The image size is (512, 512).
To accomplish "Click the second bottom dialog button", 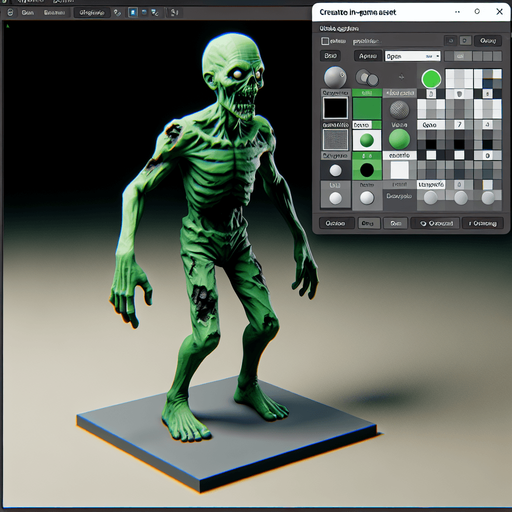I will click(368, 223).
